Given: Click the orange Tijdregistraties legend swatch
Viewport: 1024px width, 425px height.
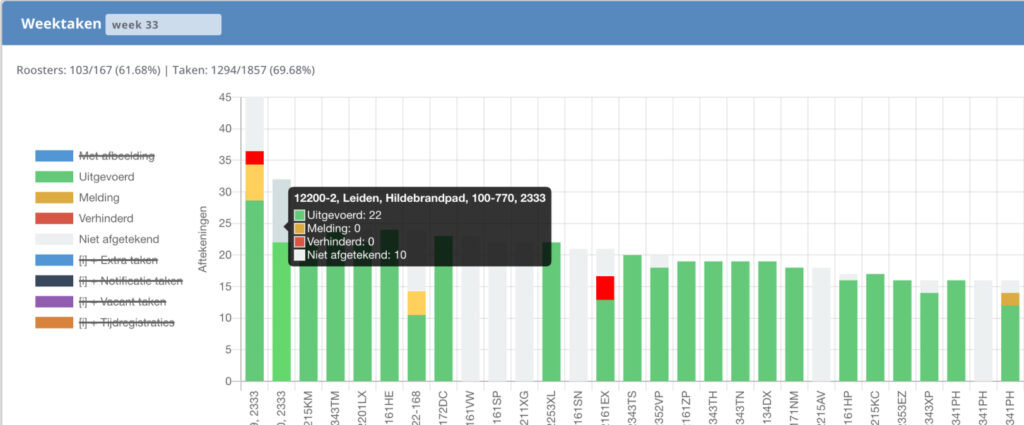Looking at the screenshot, I should (54, 322).
